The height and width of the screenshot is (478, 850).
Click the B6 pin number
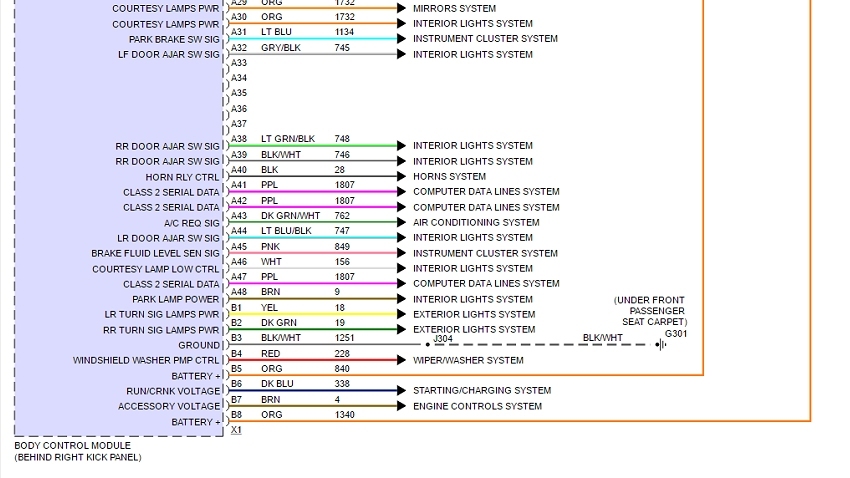(236, 384)
